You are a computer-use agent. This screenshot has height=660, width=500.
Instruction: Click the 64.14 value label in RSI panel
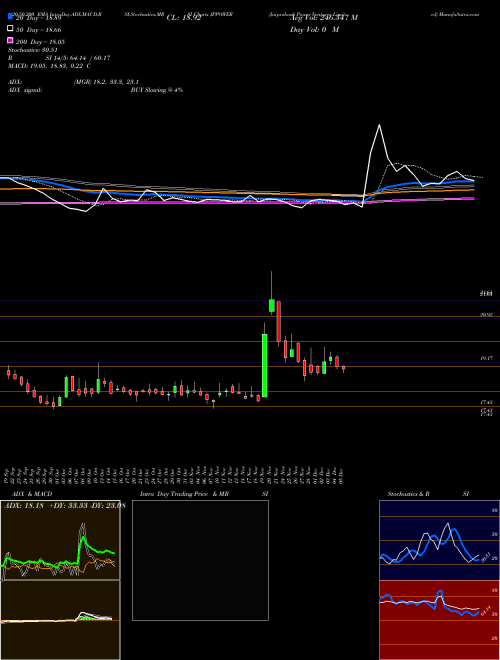484,612
